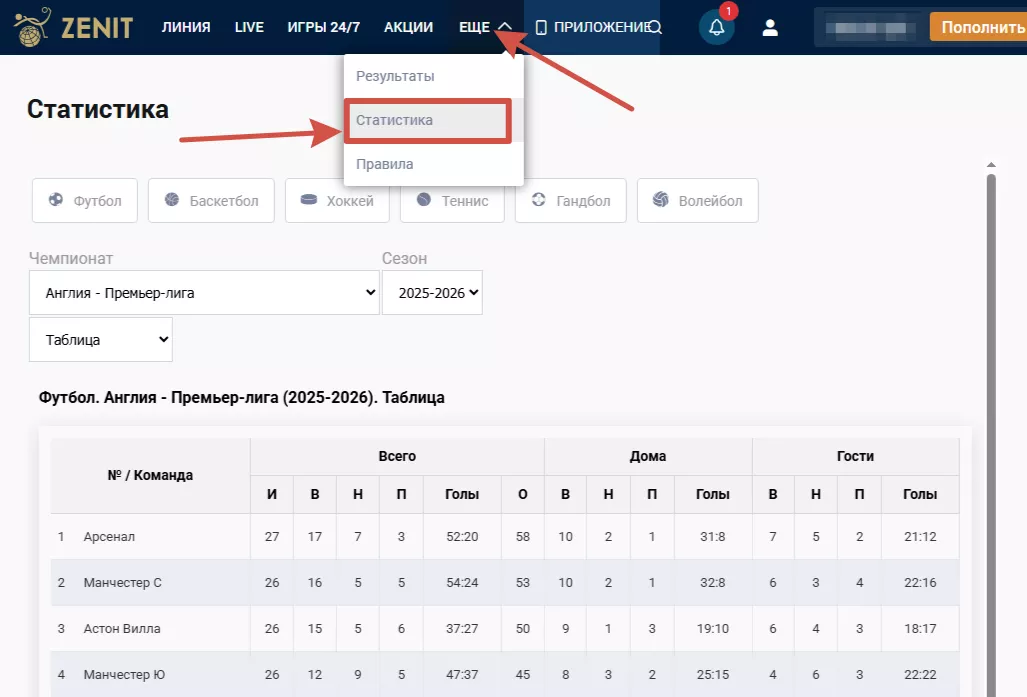Collapse the ЕЩЕ menu chevron
This screenshot has height=697, width=1027.
pos(505,28)
